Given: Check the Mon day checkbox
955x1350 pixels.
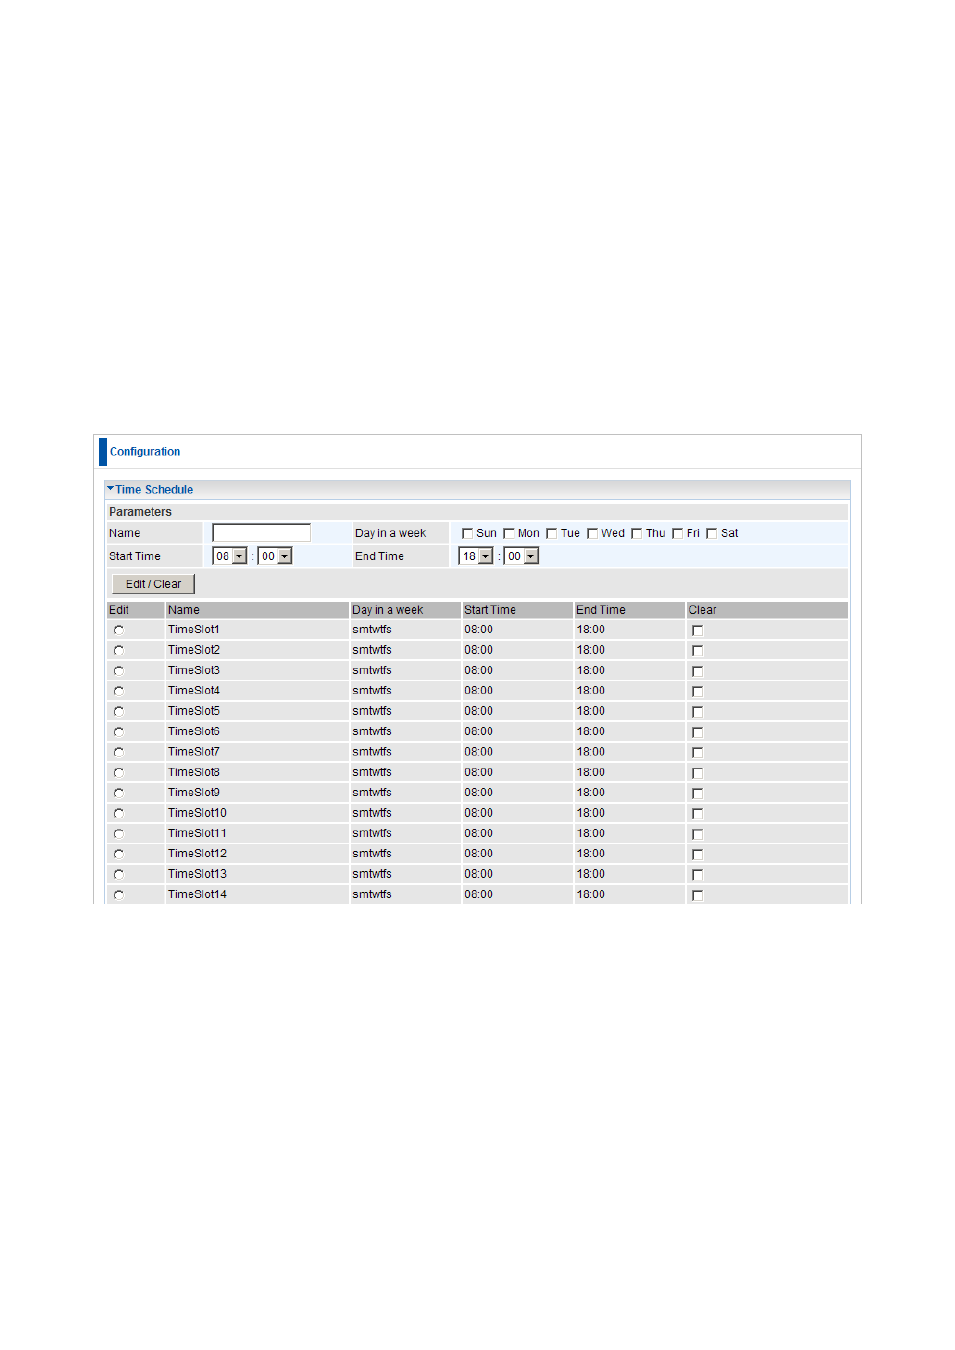Looking at the screenshot, I should click(x=508, y=534).
